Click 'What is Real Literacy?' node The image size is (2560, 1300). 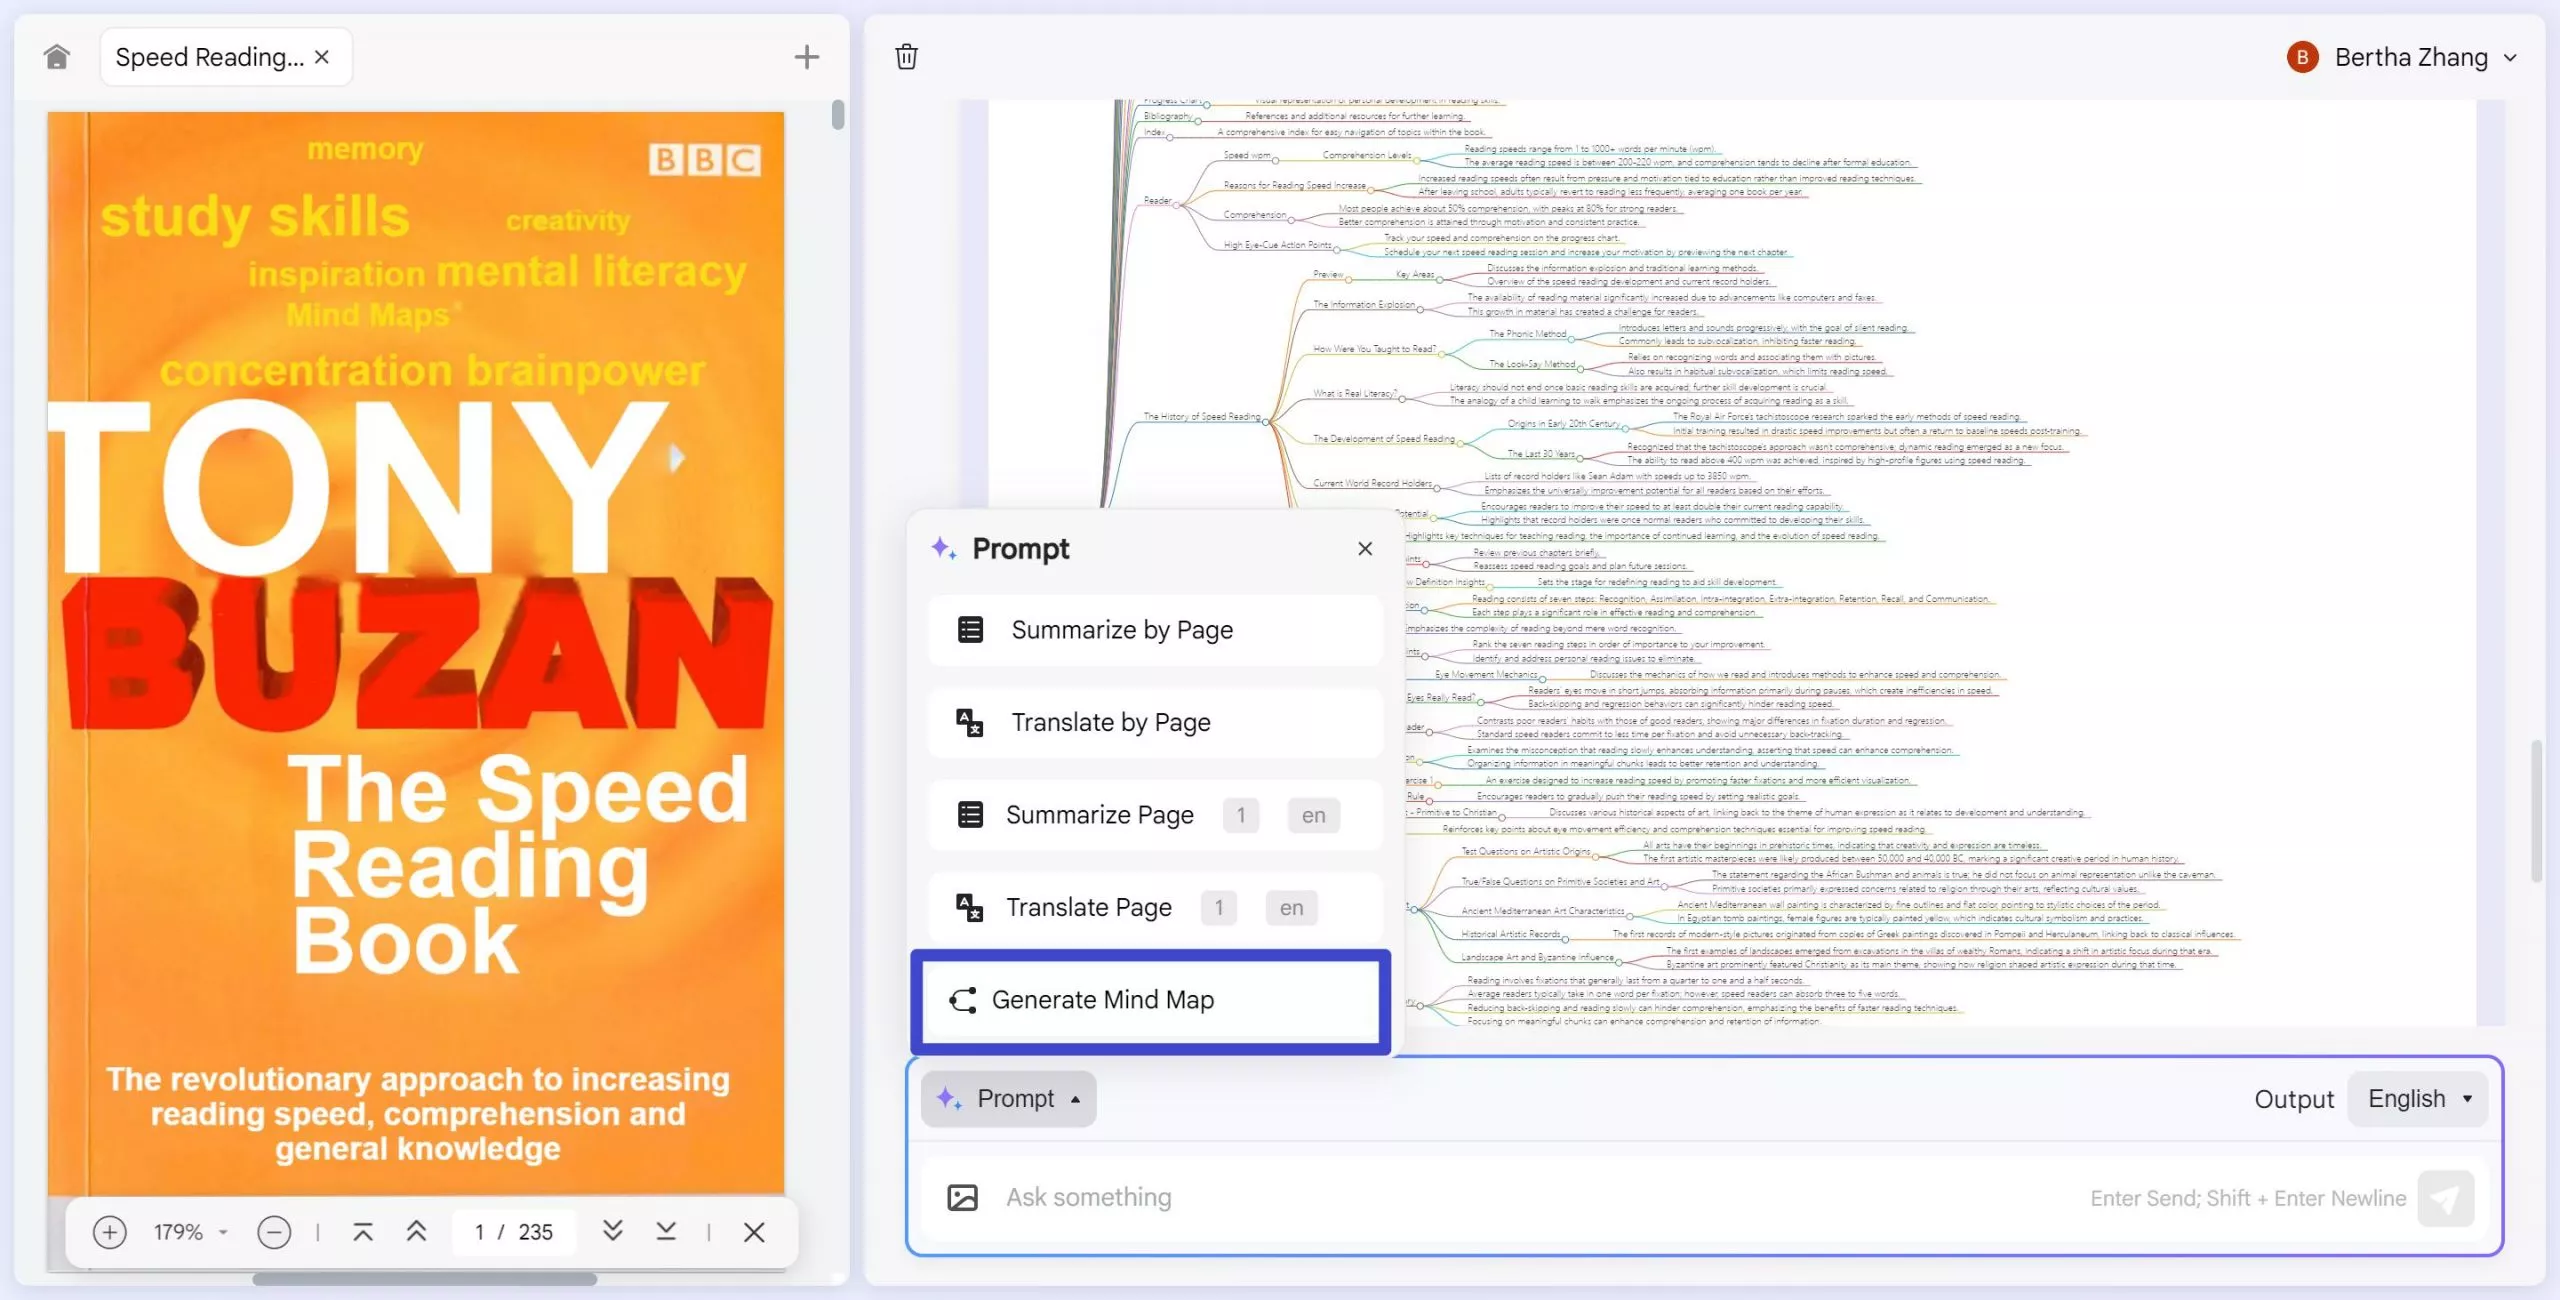tap(1355, 394)
